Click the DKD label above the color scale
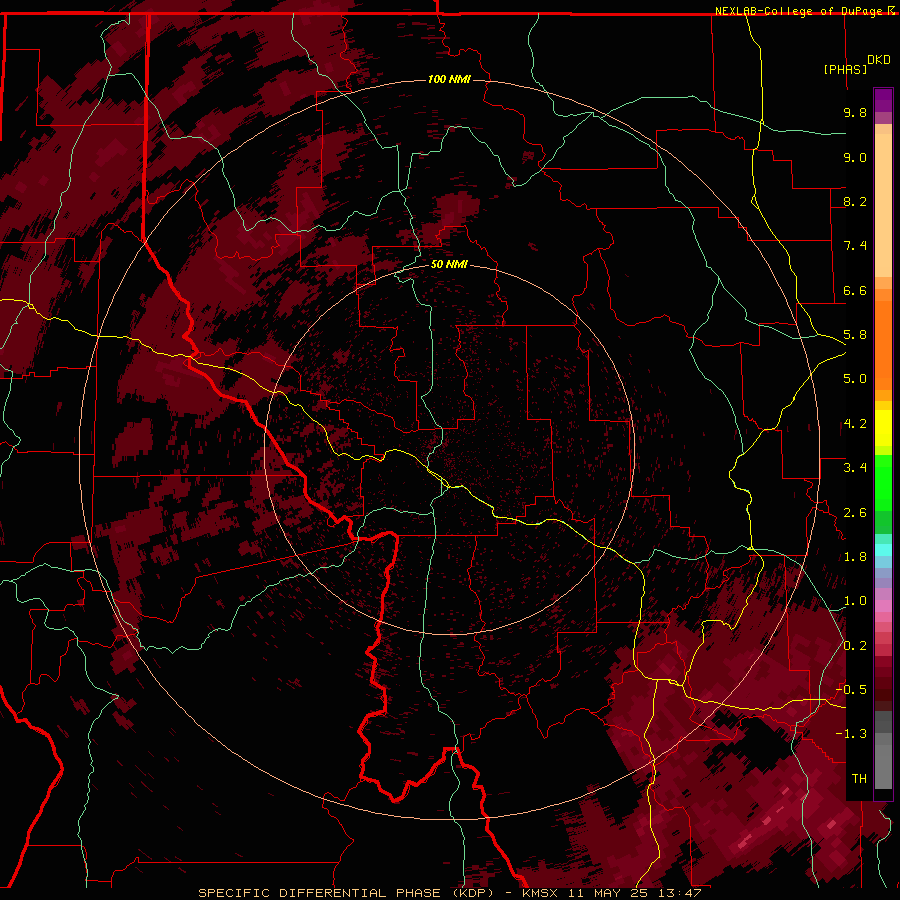 pyautogui.click(x=879, y=60)
